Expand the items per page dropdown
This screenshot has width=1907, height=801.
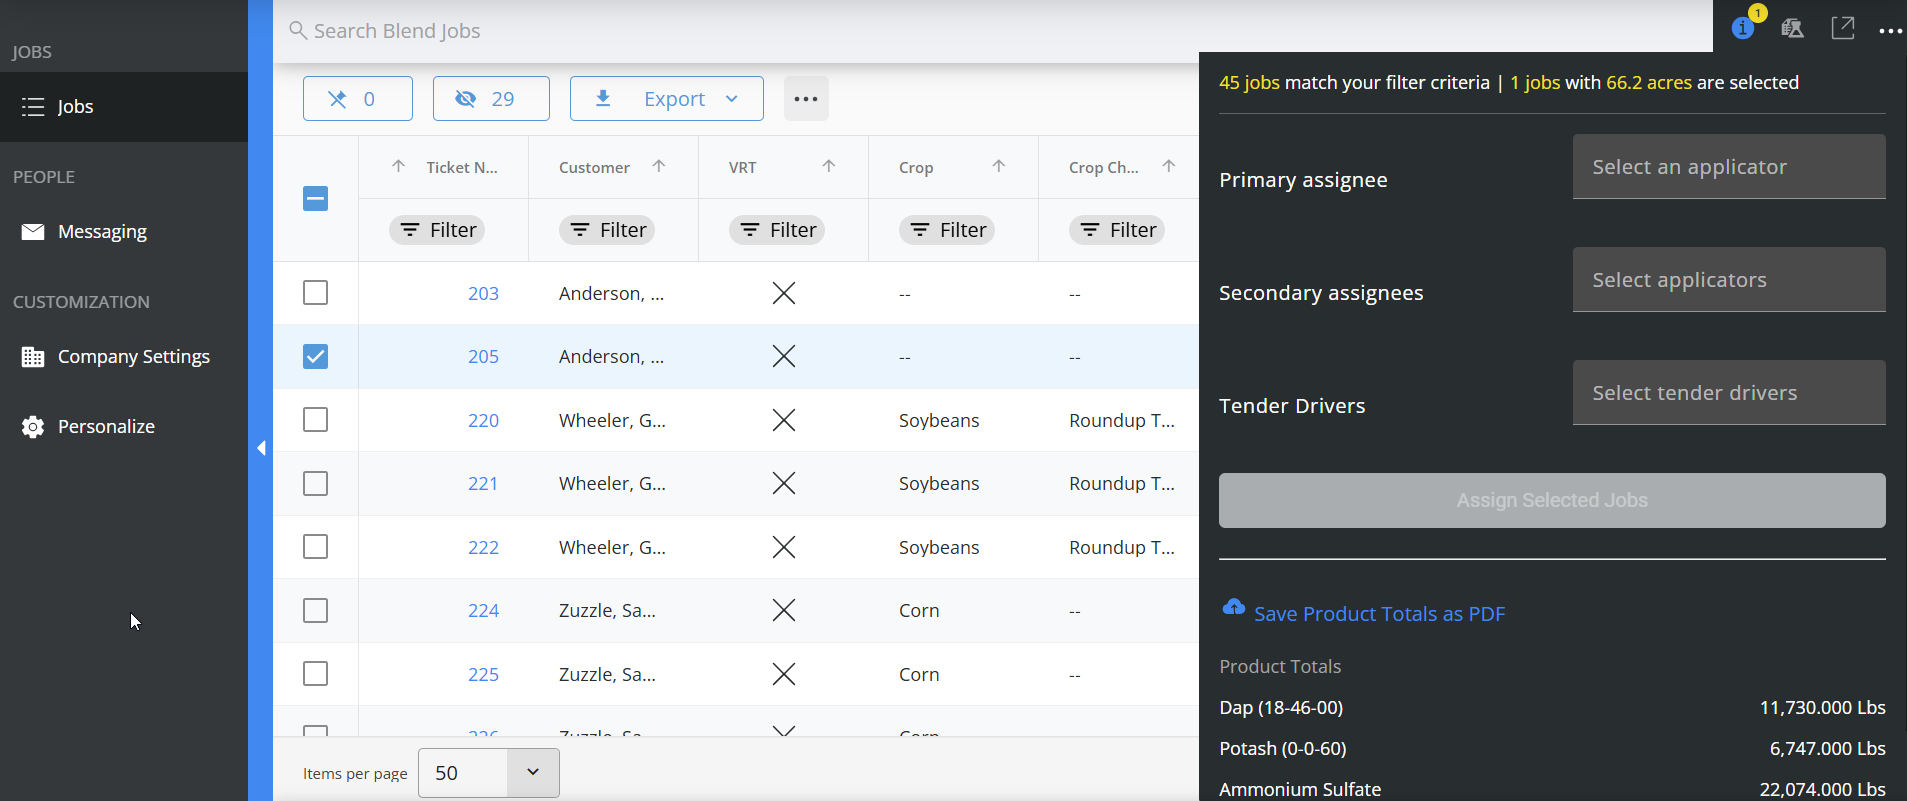(x=532, y=773)
